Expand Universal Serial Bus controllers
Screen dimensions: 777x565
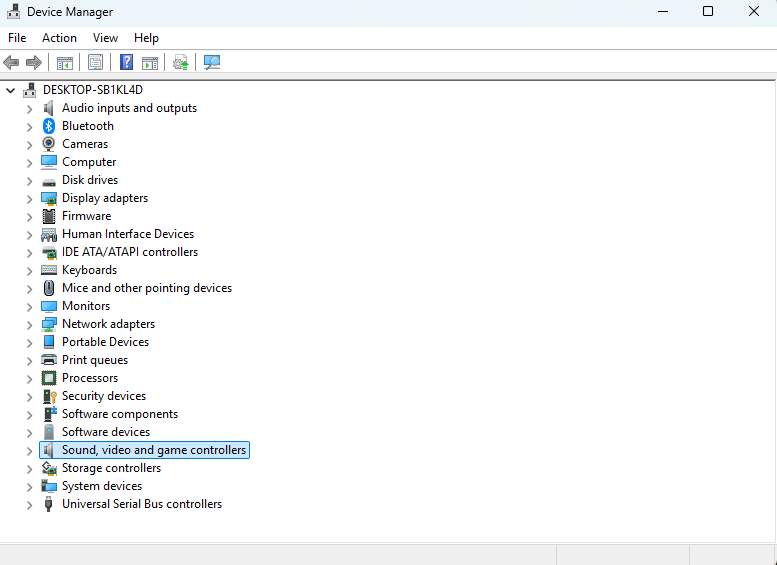[29, 505]
